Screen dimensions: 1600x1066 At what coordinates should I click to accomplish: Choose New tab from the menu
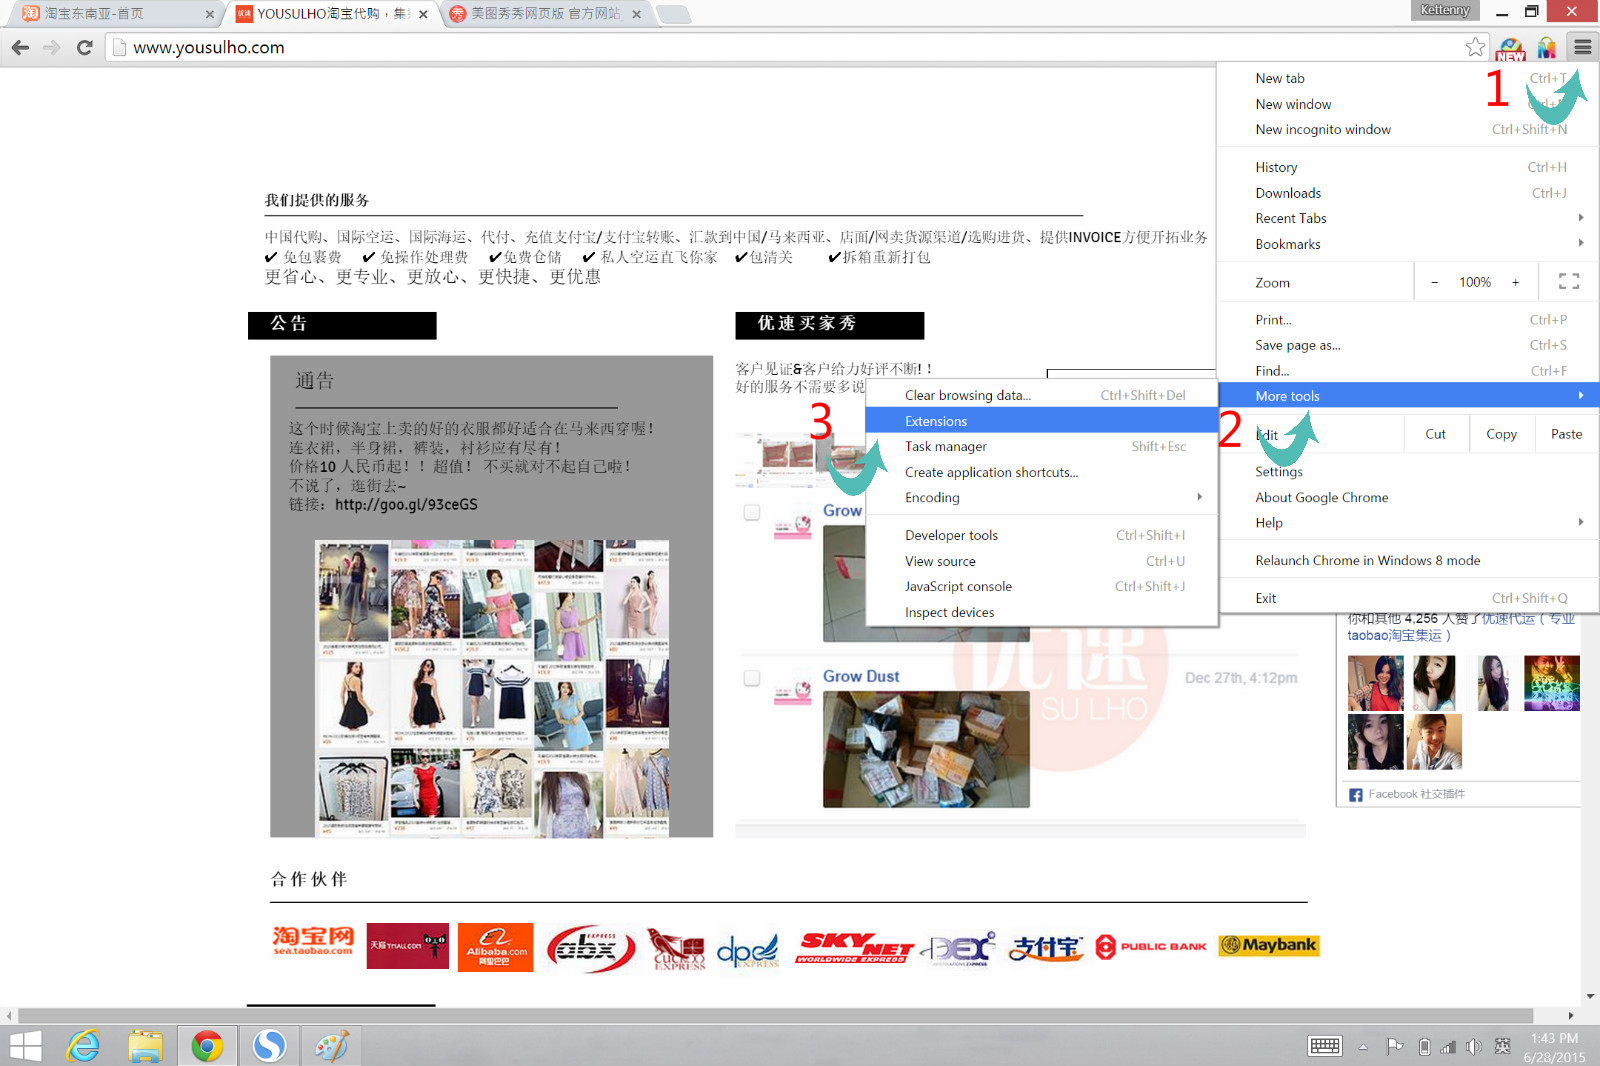point(1408,78)
